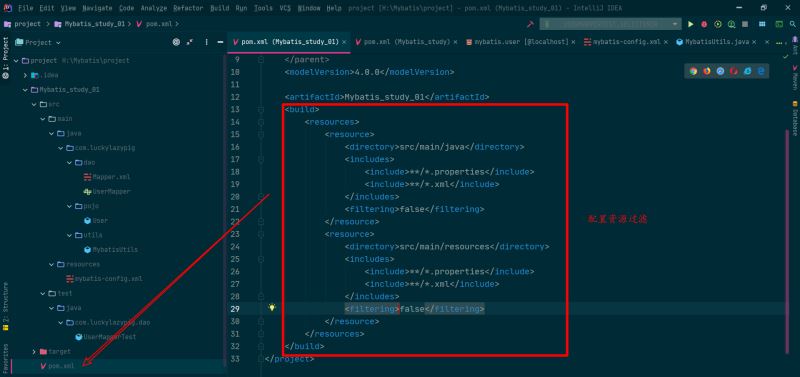Image resolution: width=800 pixels, height=377 pixels.
Task: Toggle the Structure tool window strip
Action: click(6, 307)
